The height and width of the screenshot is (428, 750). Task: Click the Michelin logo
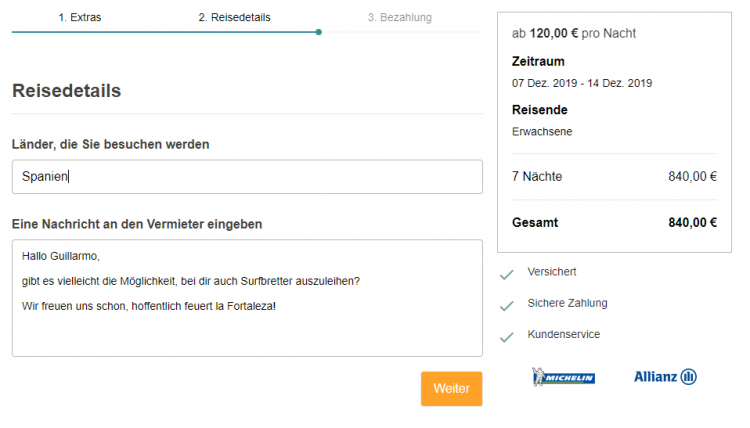[563, 377]
